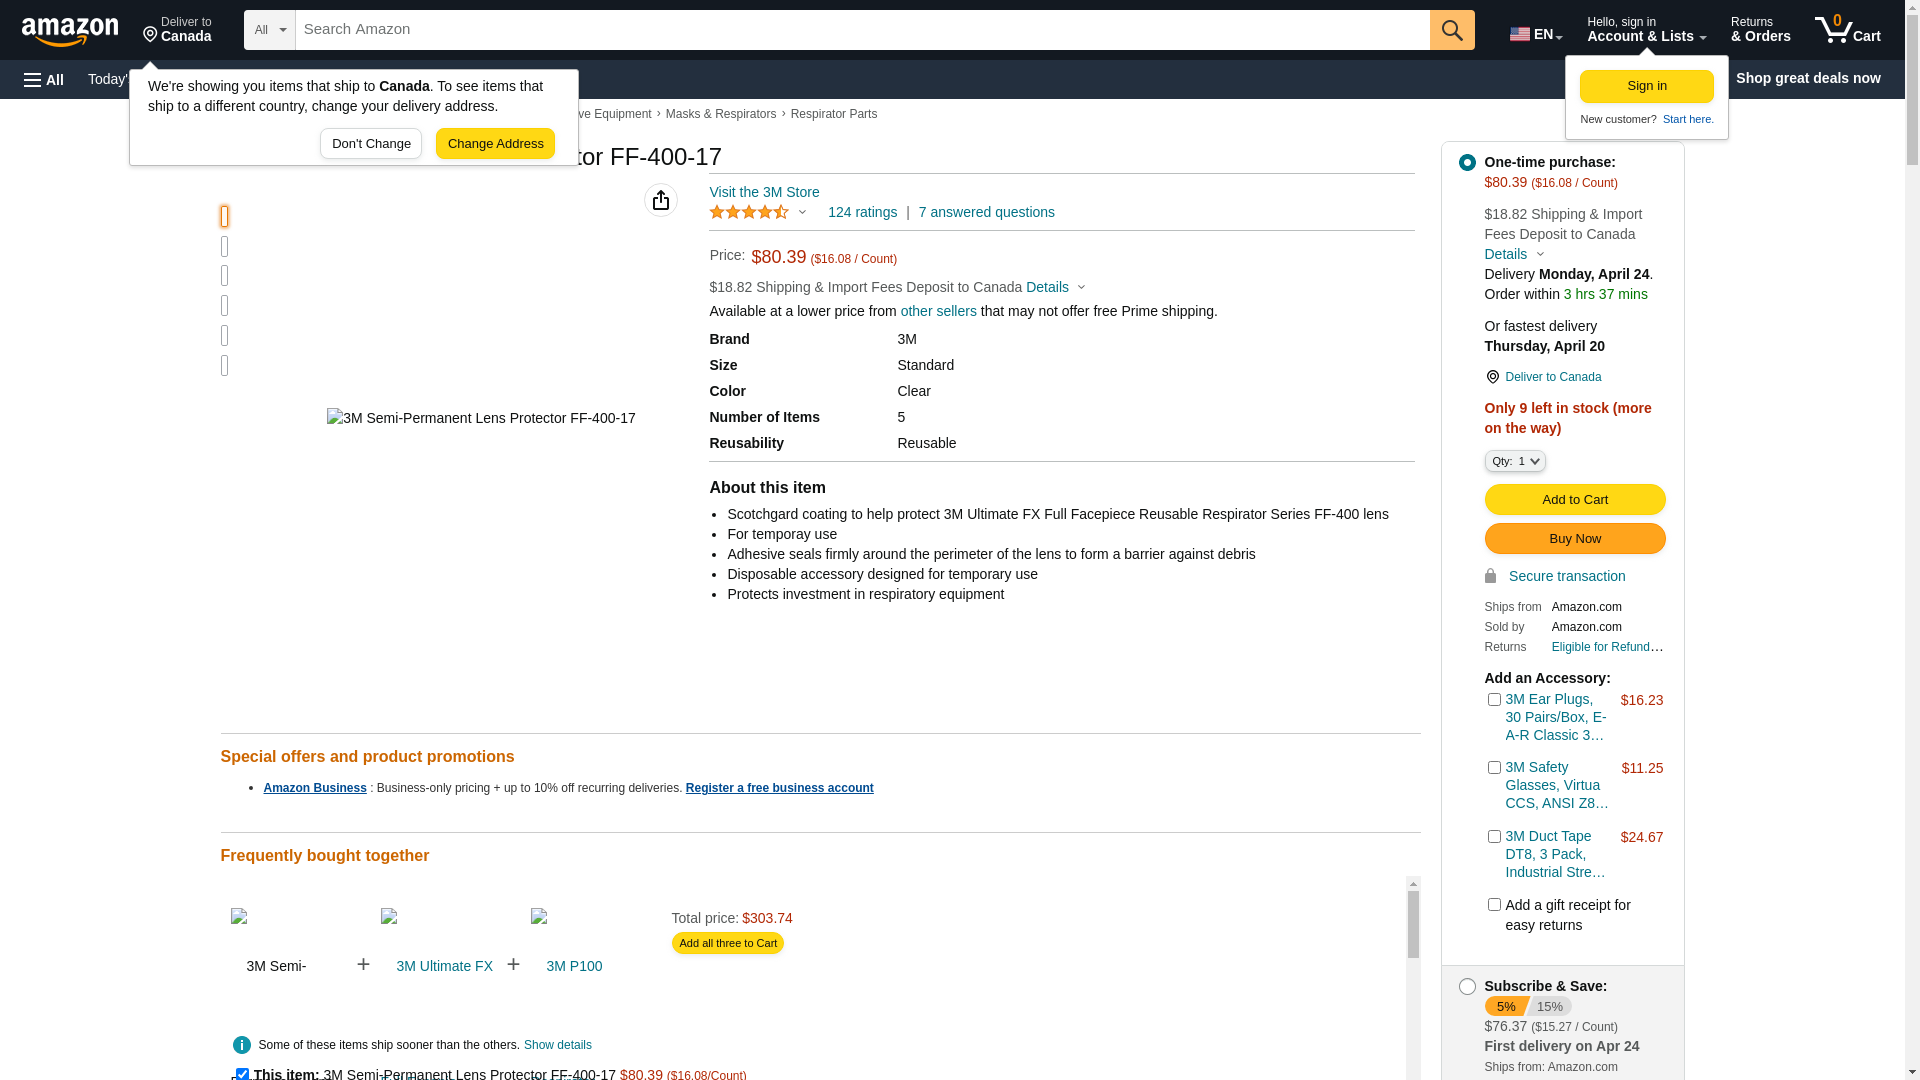Click the Amazon logo home icon
The image size is (1920, 1080).
click(70, 31)
